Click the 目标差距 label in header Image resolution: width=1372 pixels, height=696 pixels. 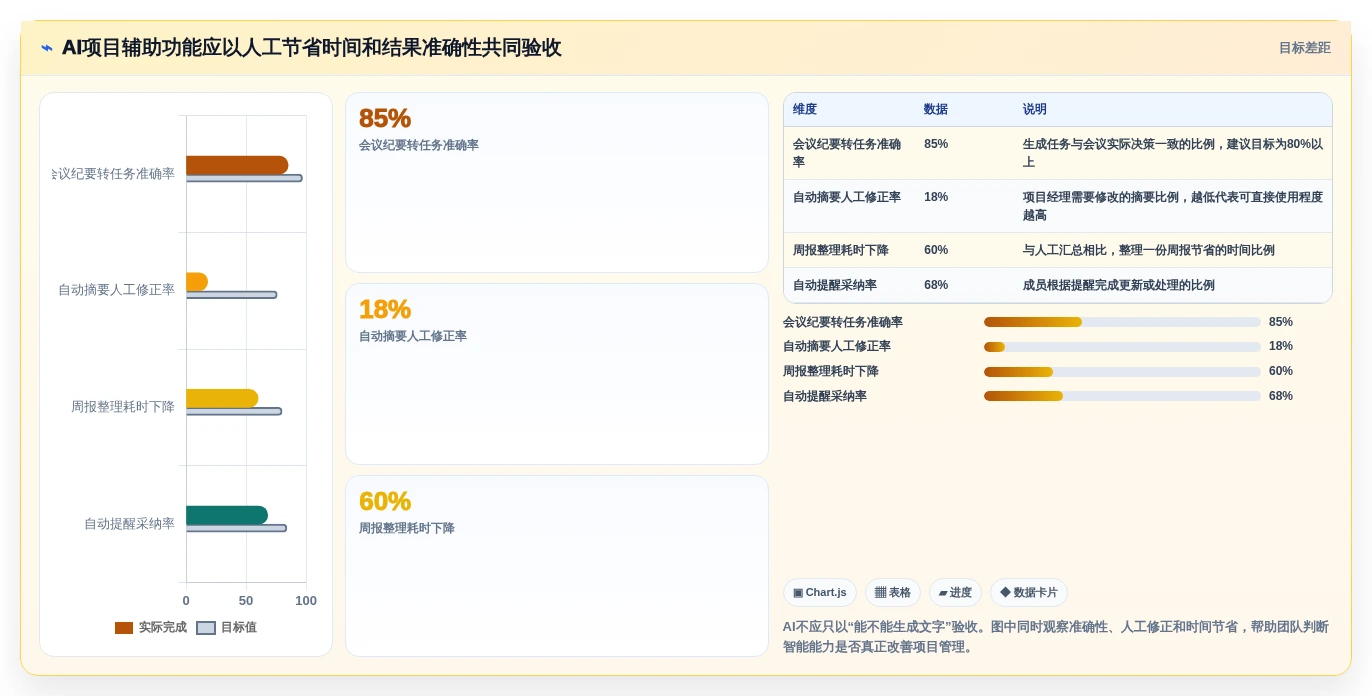point(1304,48)
